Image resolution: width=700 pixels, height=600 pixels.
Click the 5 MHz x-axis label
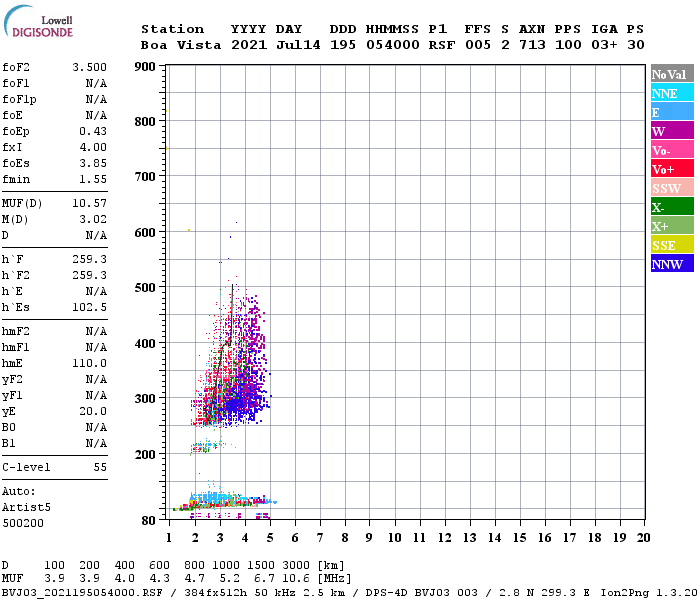pos(270,538)
